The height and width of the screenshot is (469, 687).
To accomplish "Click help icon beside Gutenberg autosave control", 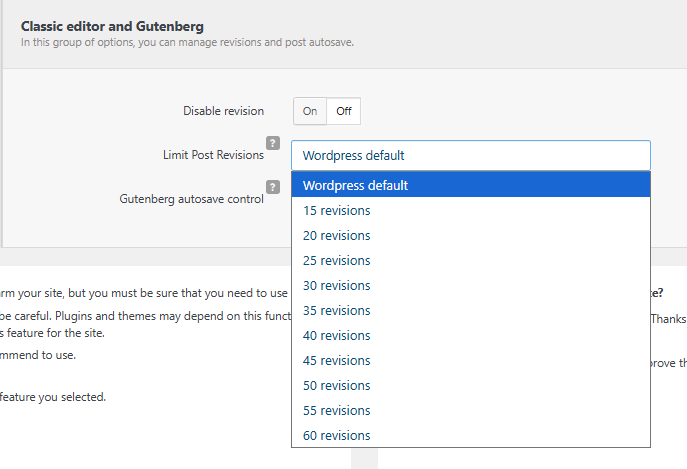I will click(x=272, y=187).
